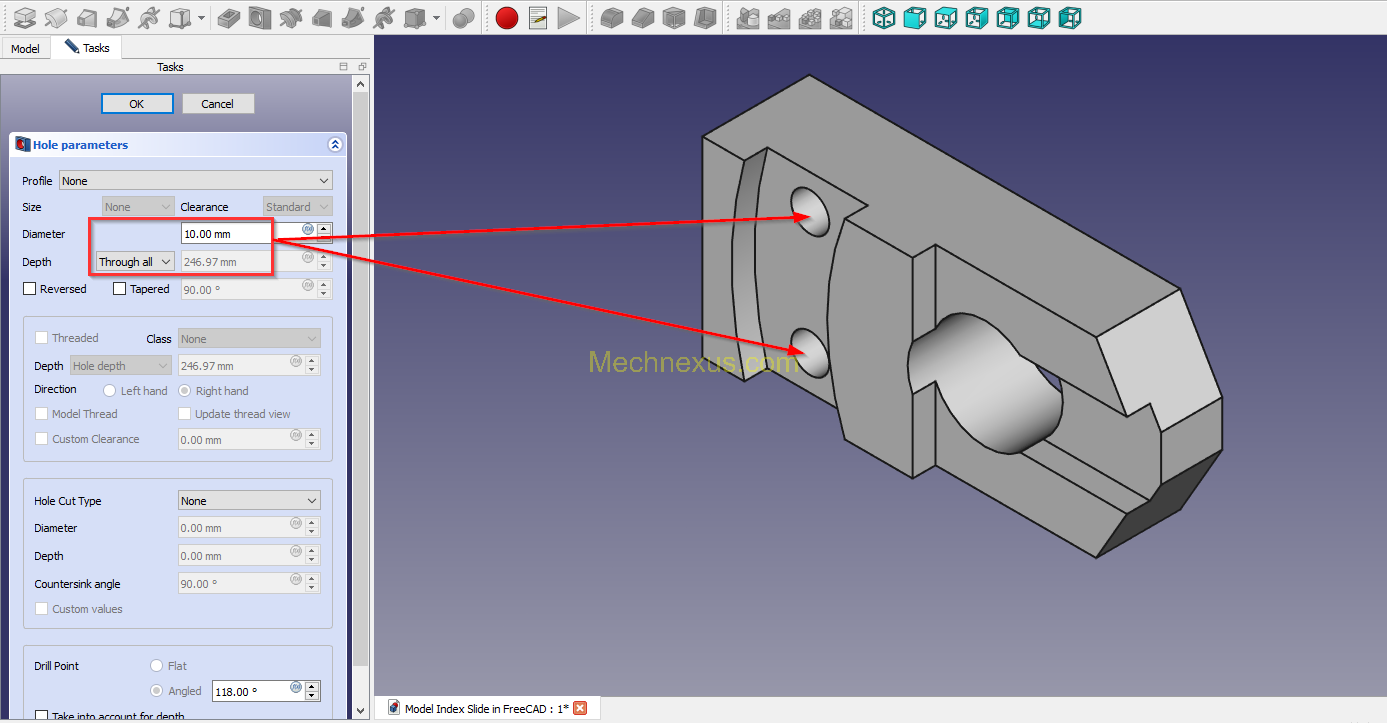Enable the Tapered checkbox

pos(120,289)
